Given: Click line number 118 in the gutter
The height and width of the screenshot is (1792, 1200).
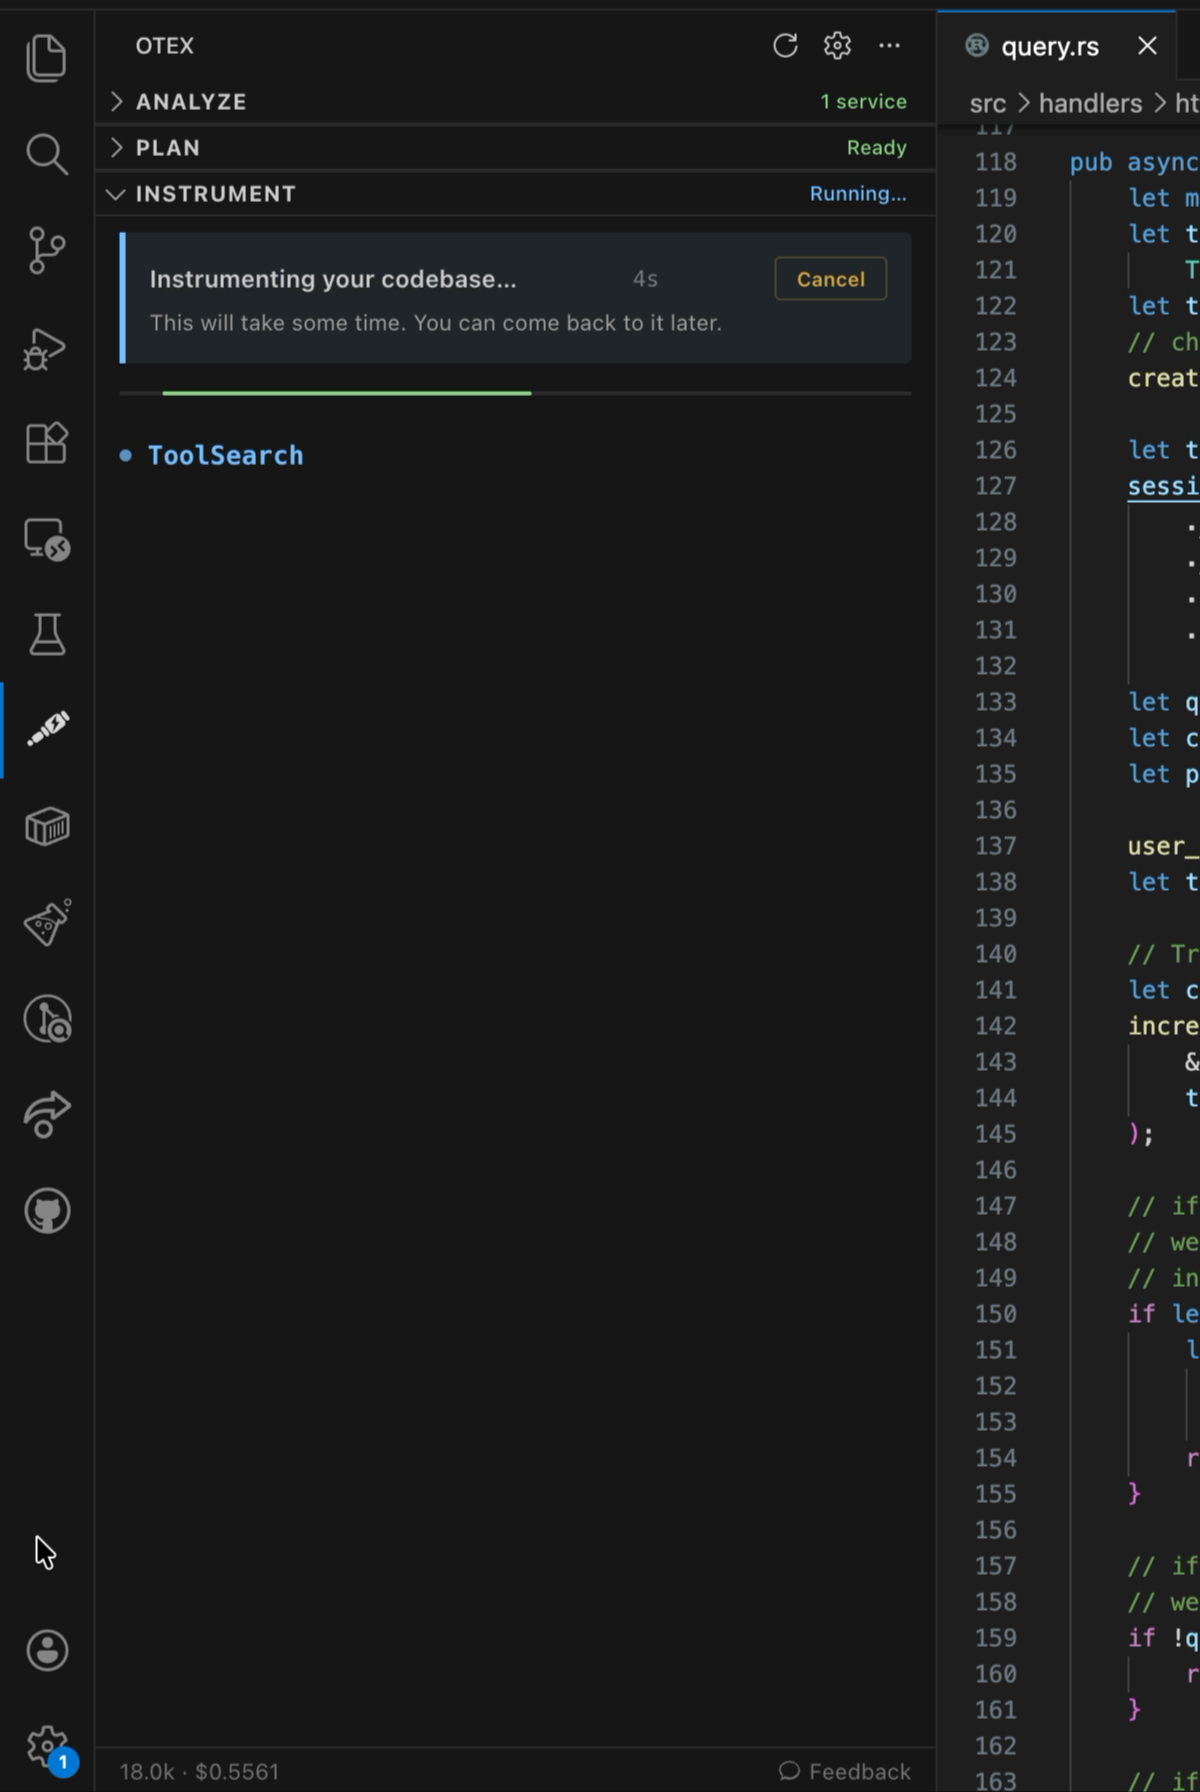Looking at the screenshot, I should pyautogui.click(x=996, y=162).
